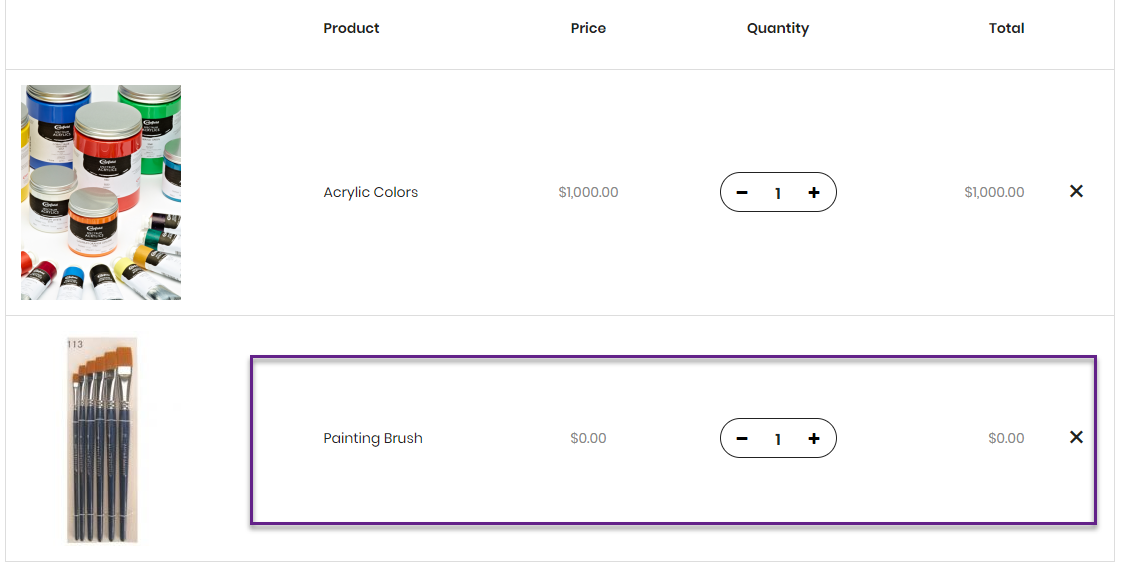Open the Painting Brush product image

point(101,440)
